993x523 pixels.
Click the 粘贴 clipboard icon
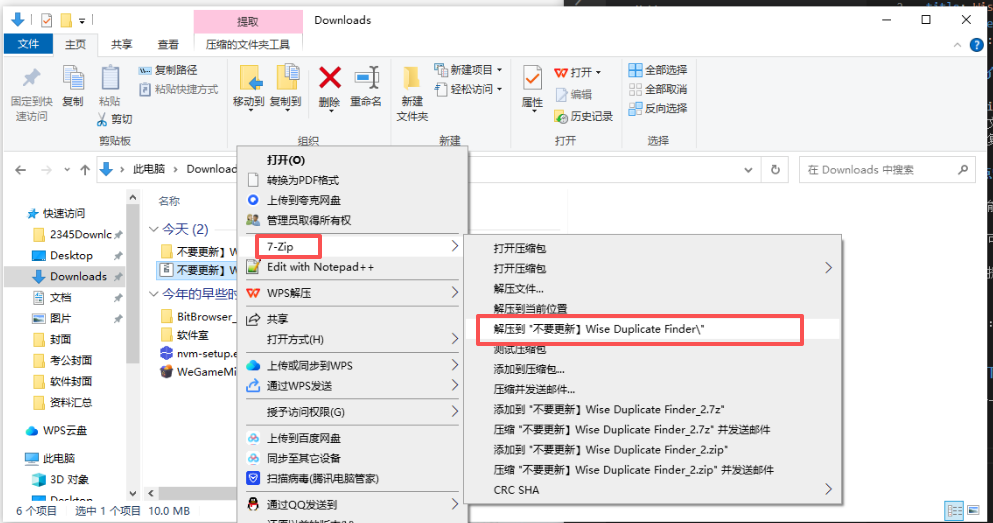pos(110,79)
